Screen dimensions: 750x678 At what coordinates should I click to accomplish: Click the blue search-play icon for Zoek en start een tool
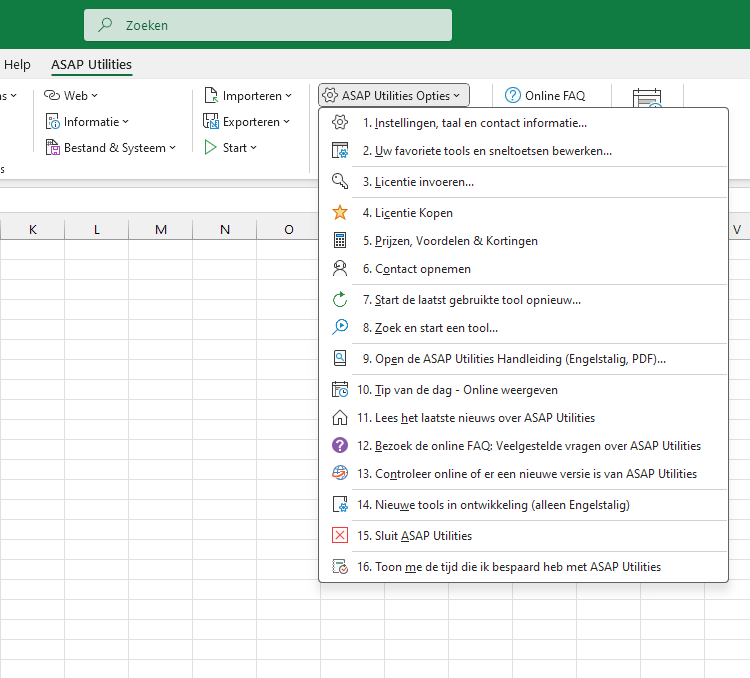[x=340, y=327]
